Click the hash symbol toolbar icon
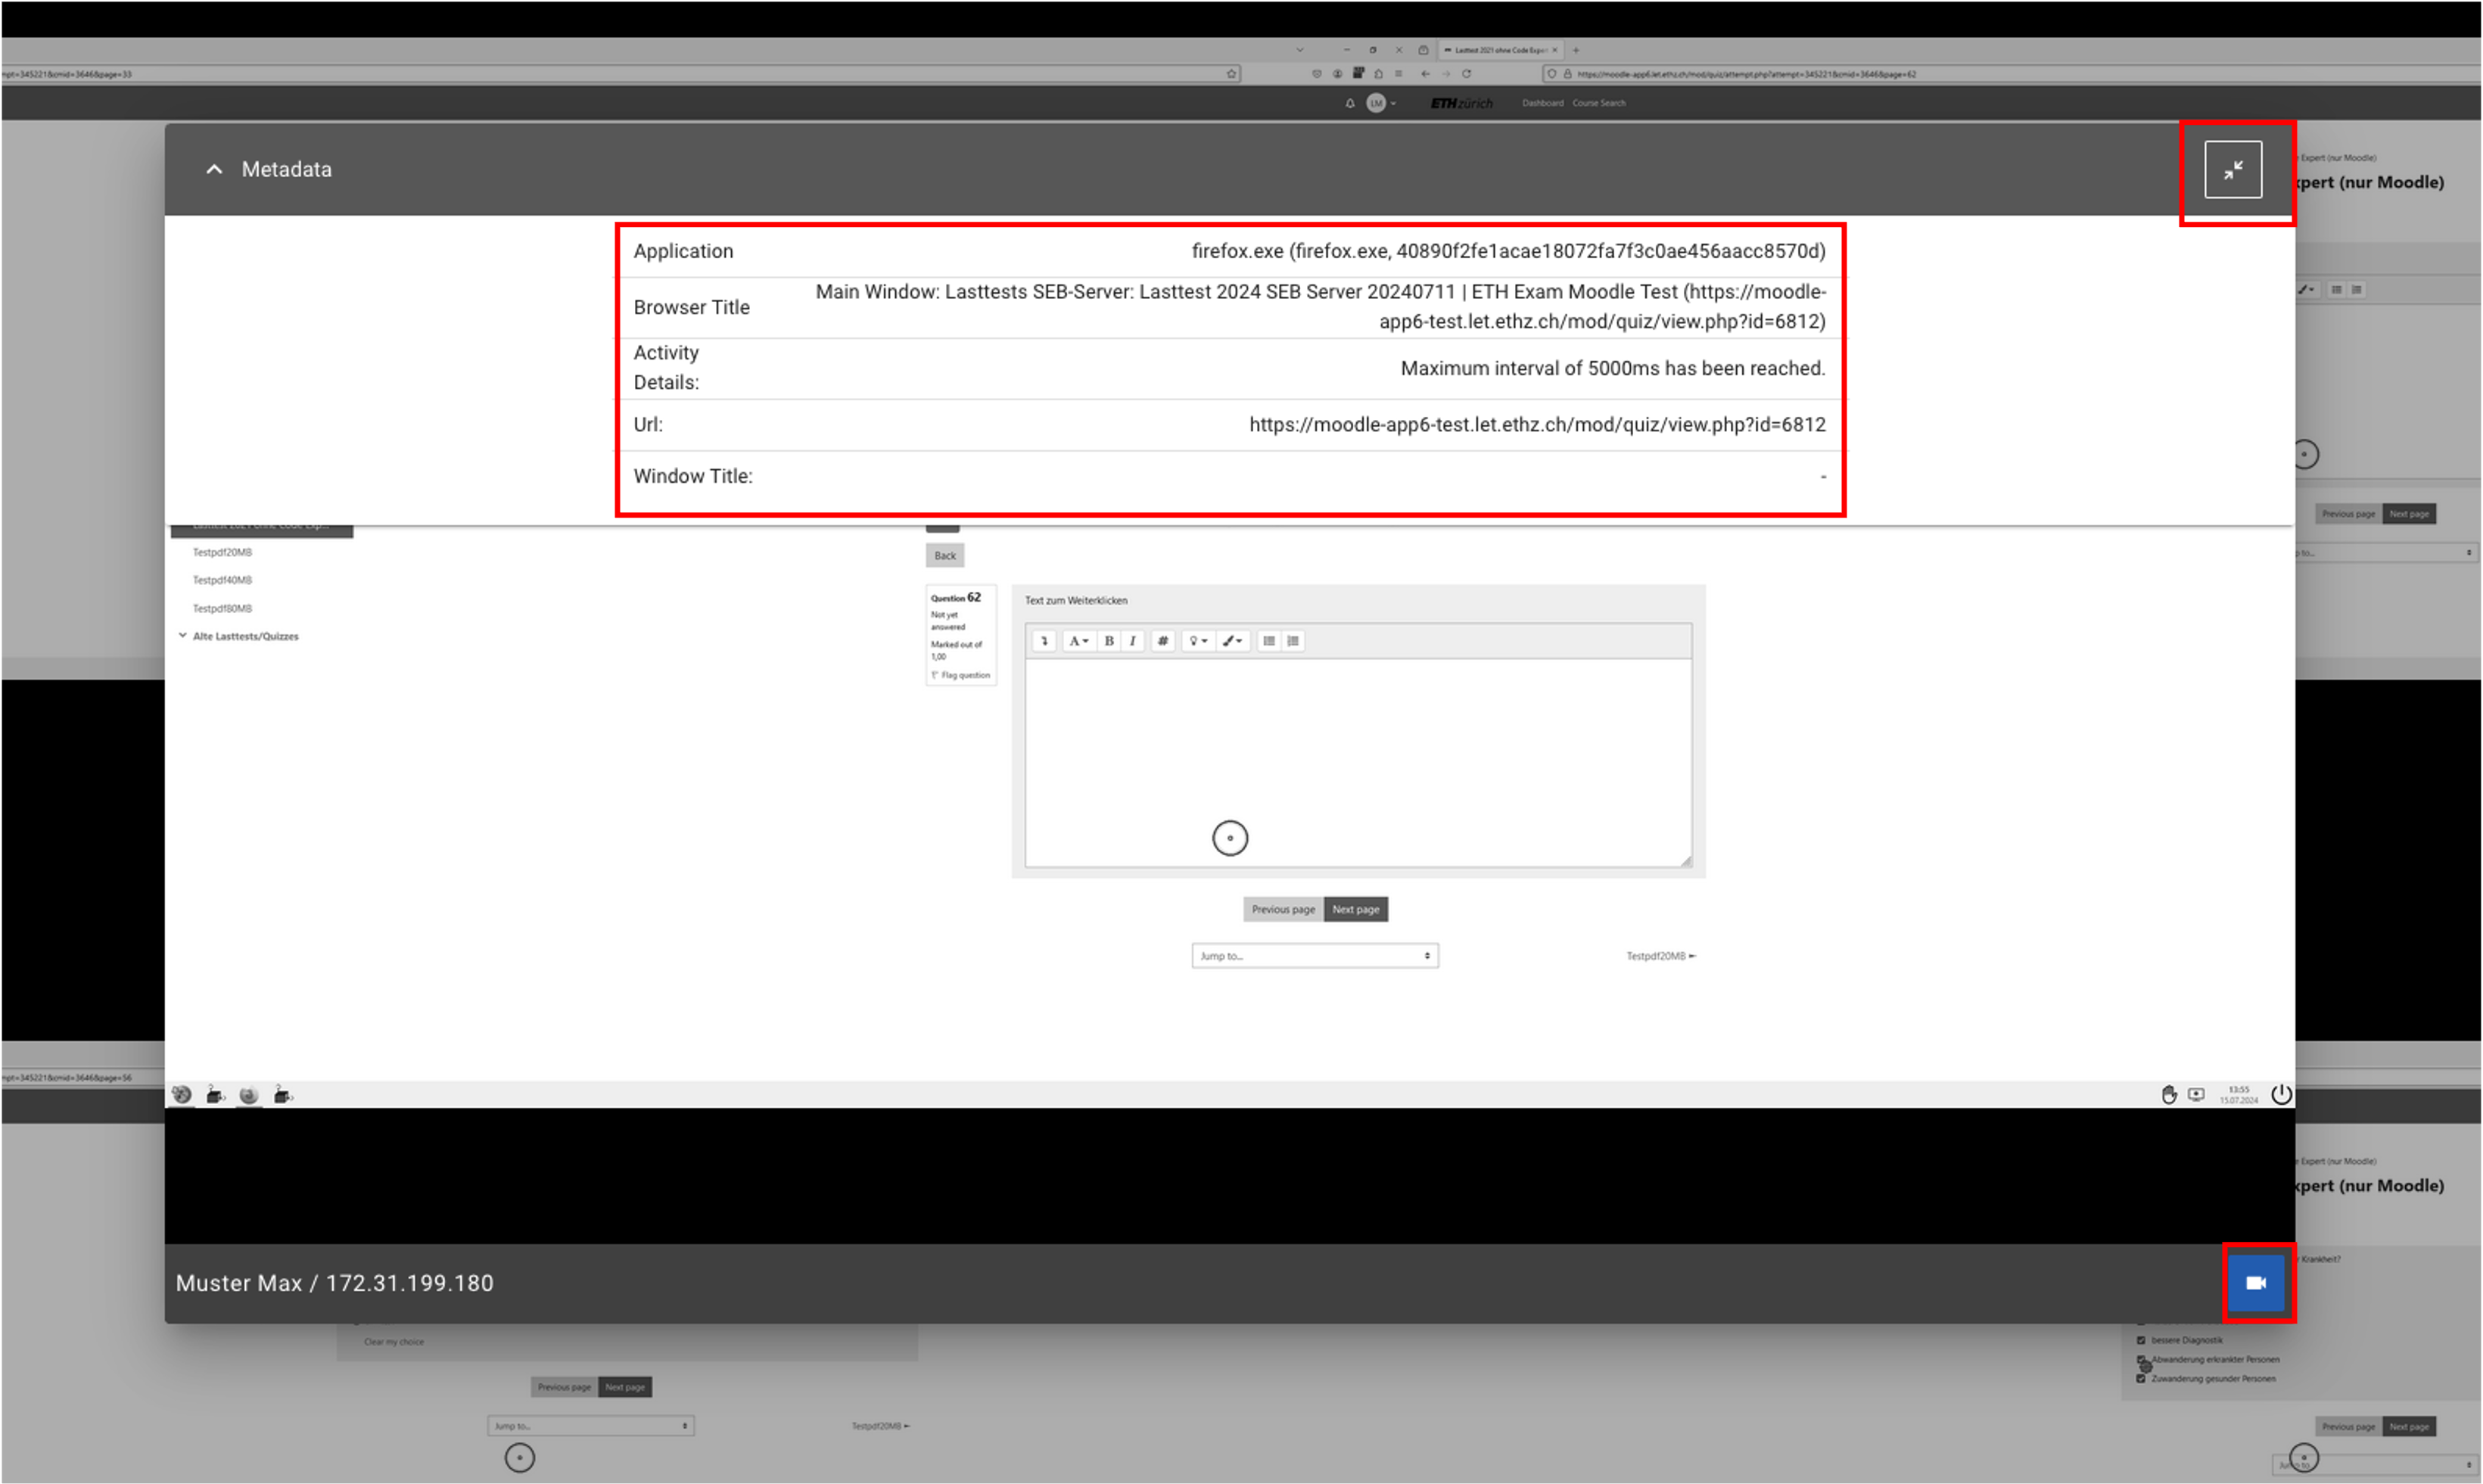The width and height of the screenshot is (2483, 1484). click(1162, 641)
